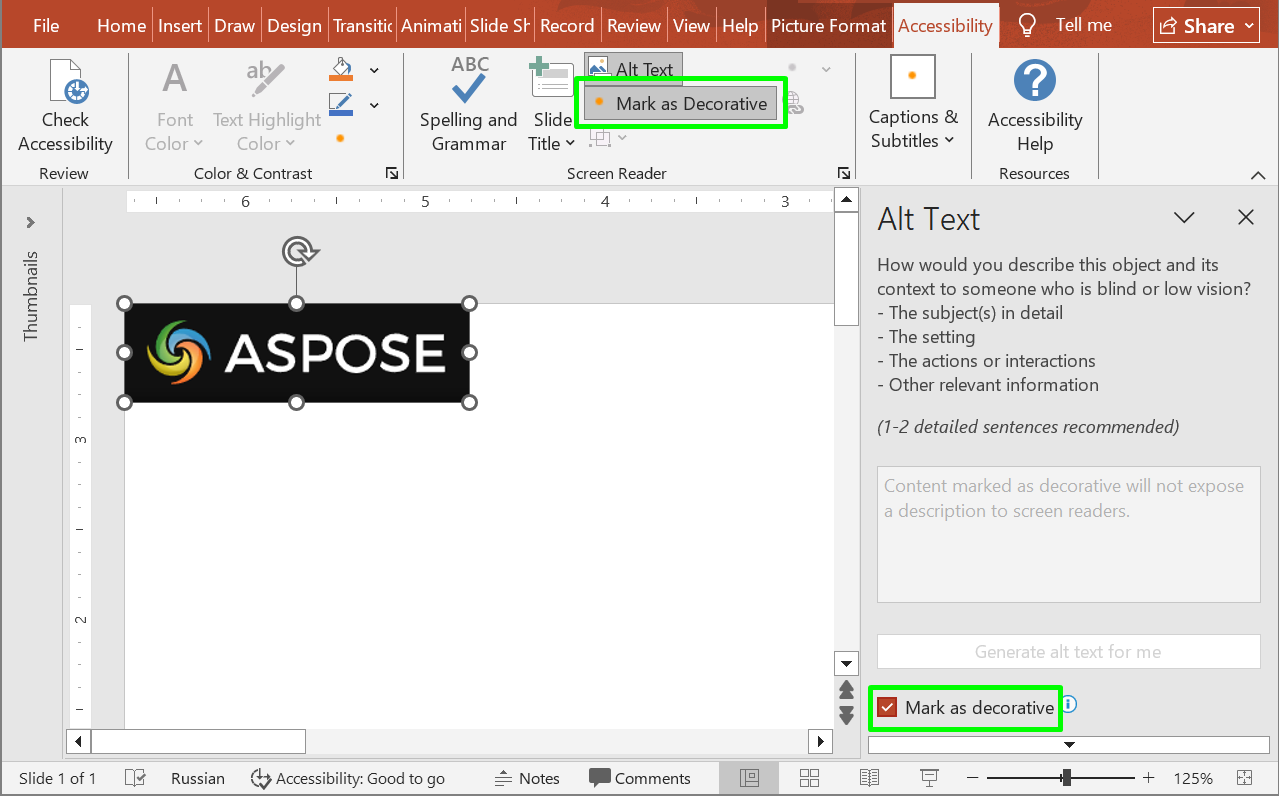Switch to the Picture Format tab
Viewport: 1279px width, 796px height.
pyautogui.click(x=829, y=26)
